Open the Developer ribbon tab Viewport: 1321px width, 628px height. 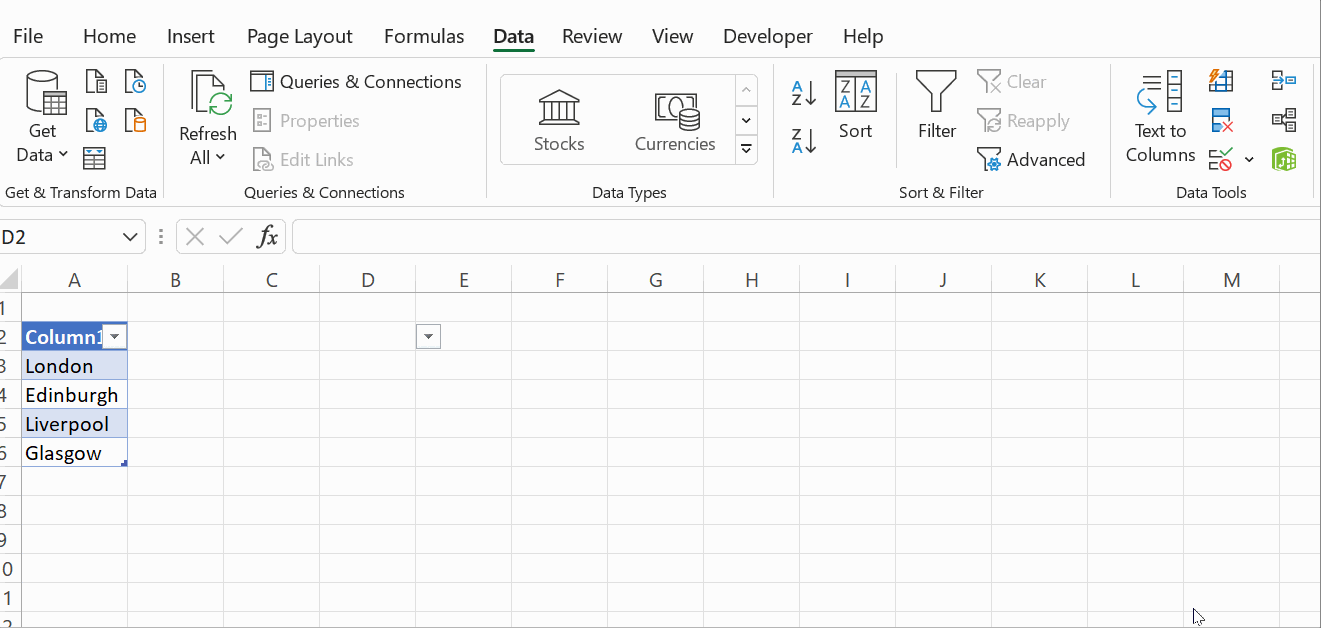pyautogui.click(x=767, y=36)
